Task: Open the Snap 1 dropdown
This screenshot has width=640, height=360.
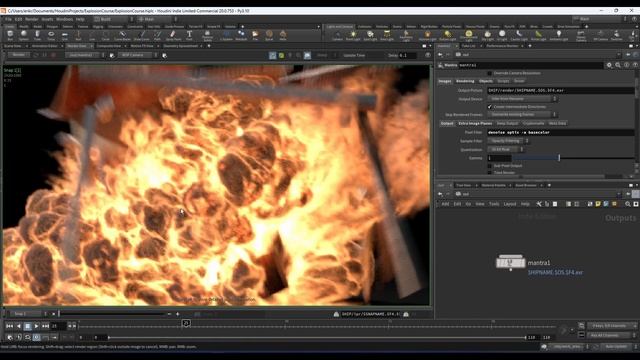Action: pyautogui.click(x=27, y=314)
